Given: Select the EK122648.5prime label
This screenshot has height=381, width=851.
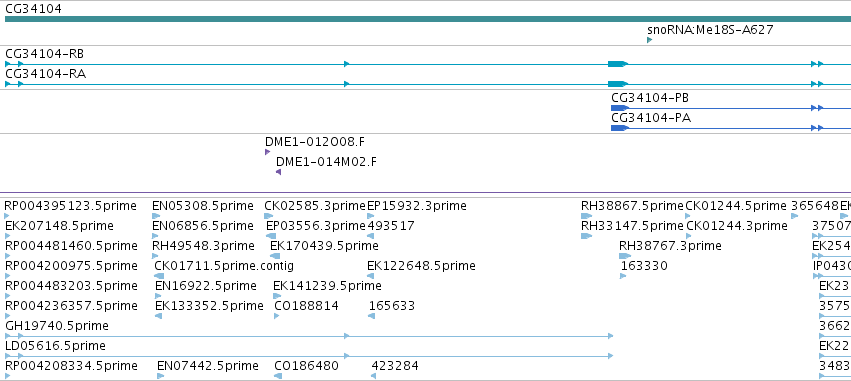Looking at the screenshot, I should [x=421, y=266].
